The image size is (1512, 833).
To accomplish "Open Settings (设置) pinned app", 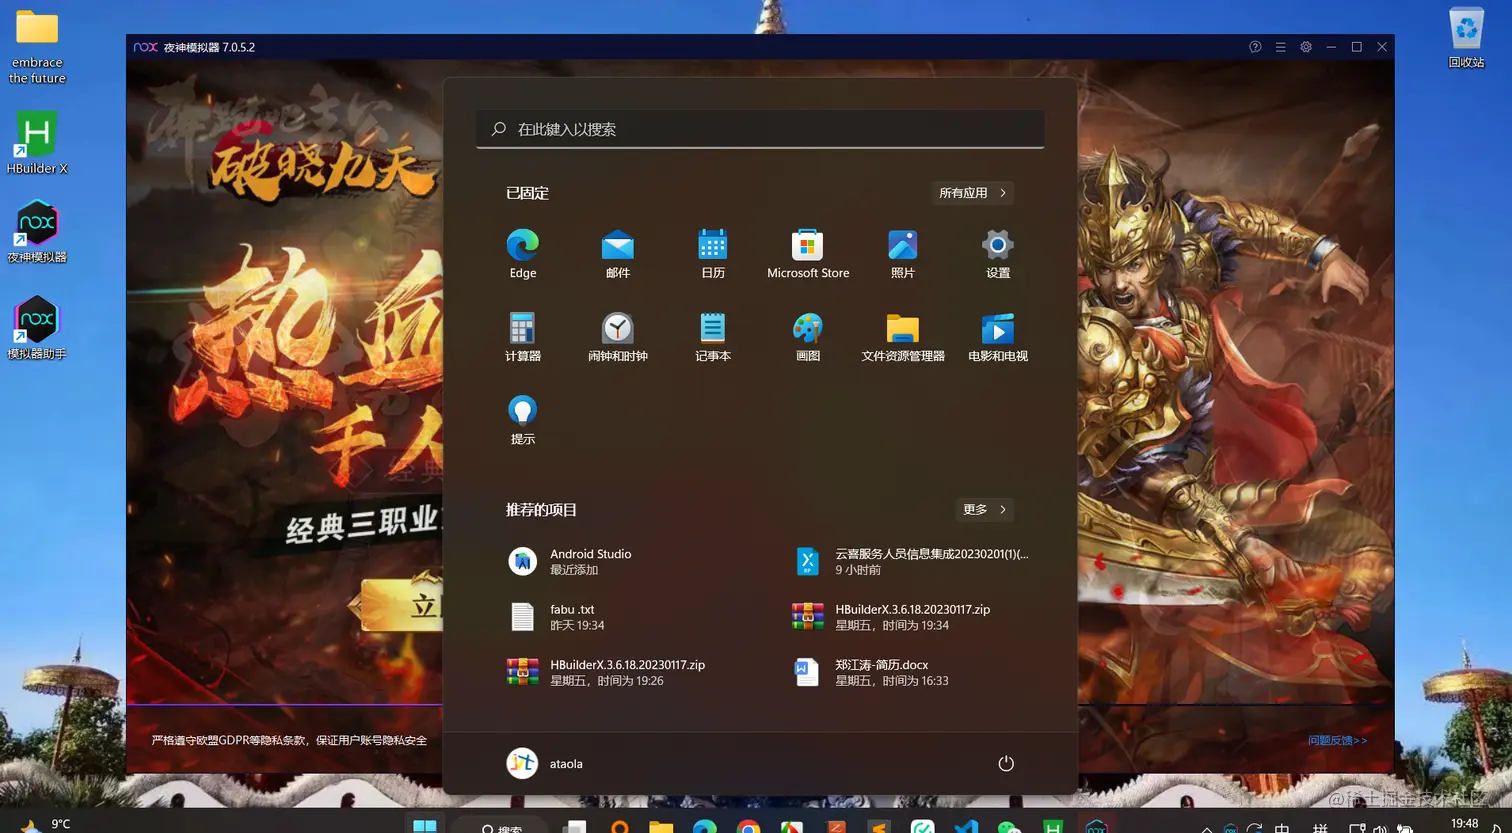I will [997, 253].
